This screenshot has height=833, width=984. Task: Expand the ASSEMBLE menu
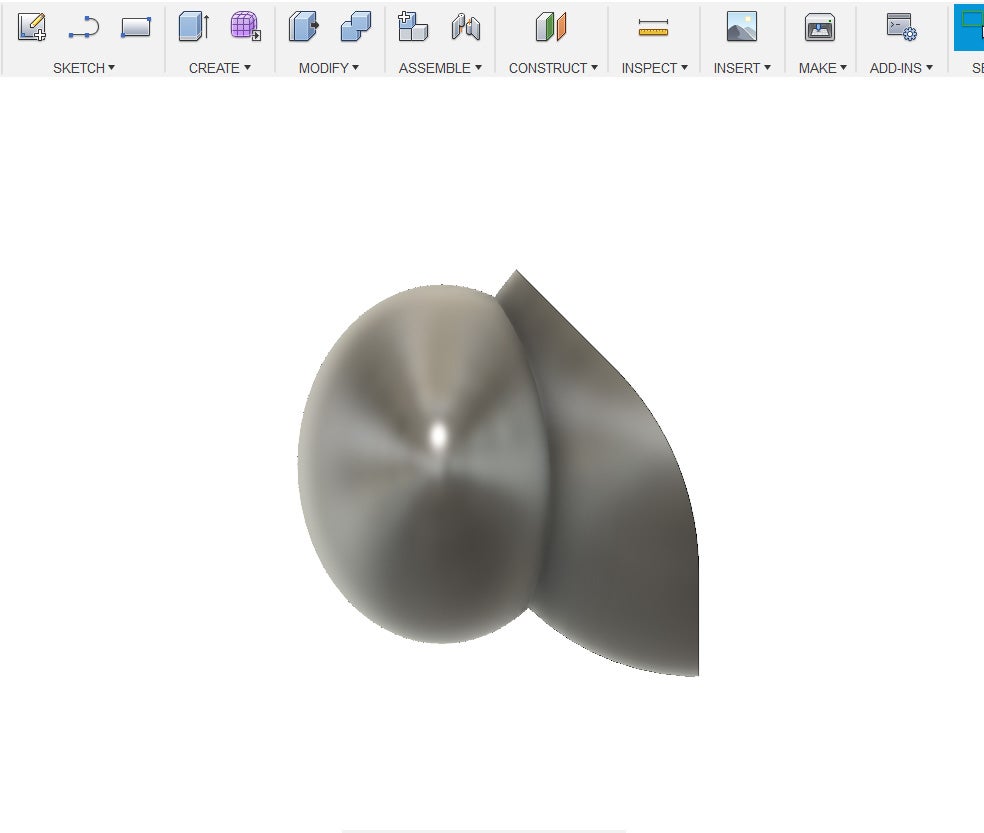point(440,68)
